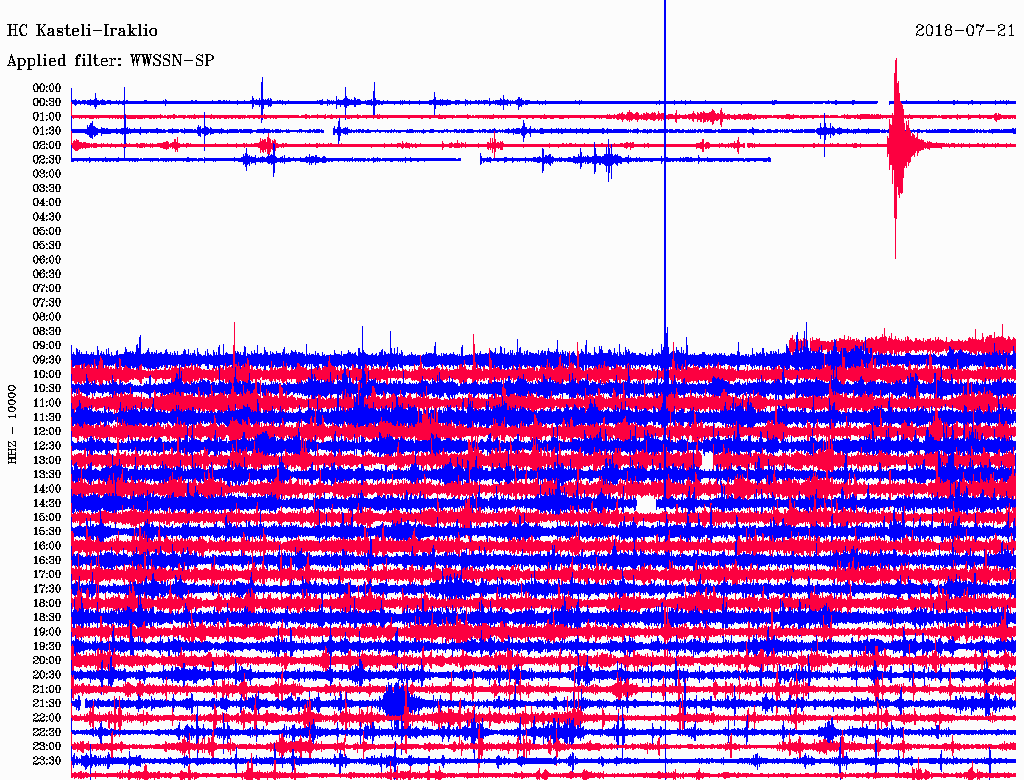Click the 21:00 time label

47,689
